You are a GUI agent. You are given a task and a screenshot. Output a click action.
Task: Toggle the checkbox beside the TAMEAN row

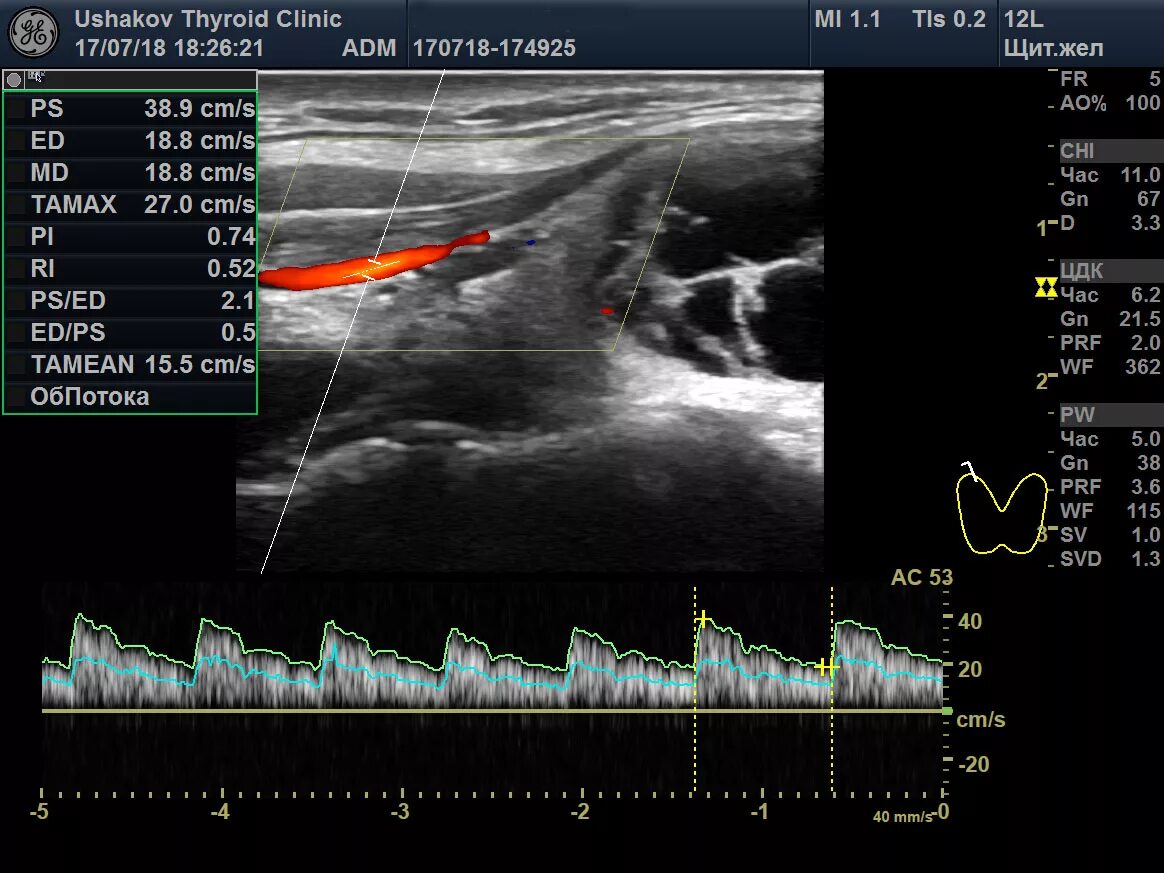(x=16, y=364)
